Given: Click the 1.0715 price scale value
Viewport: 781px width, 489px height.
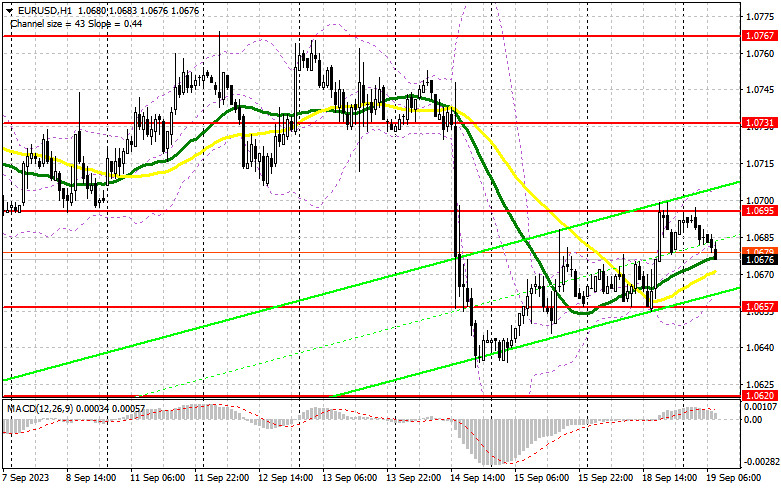Looking at the screenshot, I should pos(760,164).
